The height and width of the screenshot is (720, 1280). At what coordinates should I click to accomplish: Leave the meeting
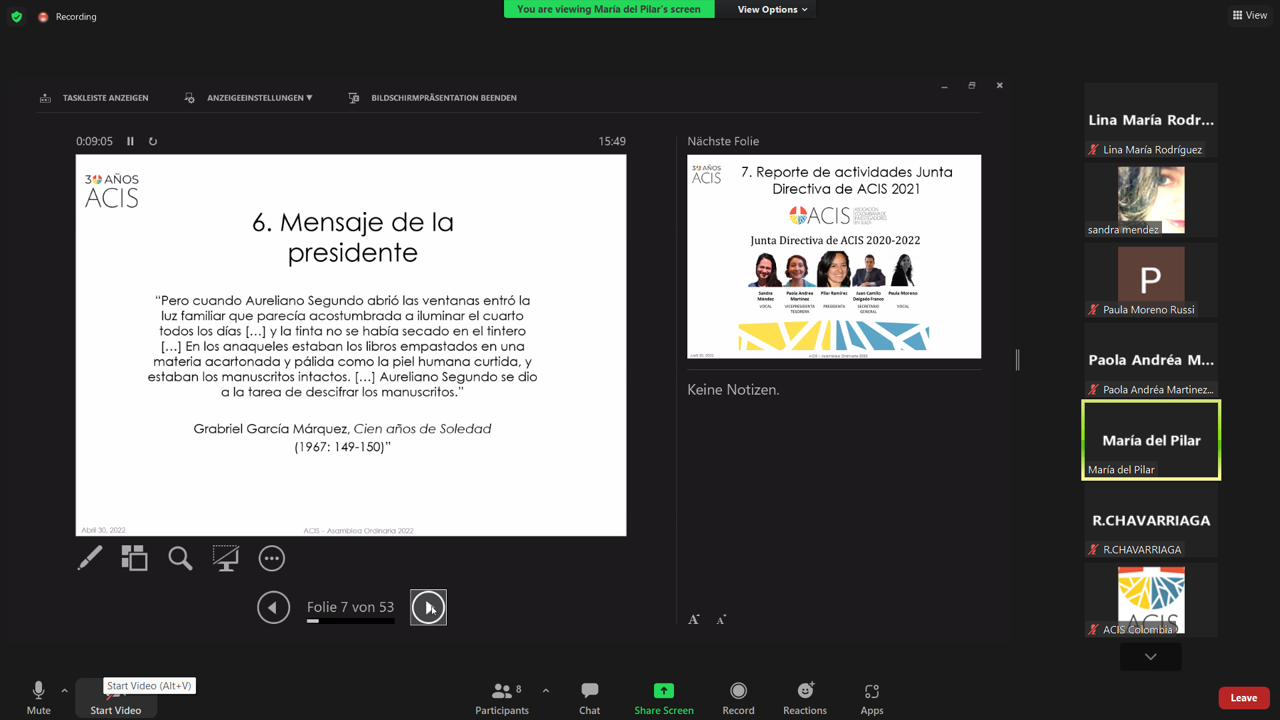click(x=1243, y=697)
